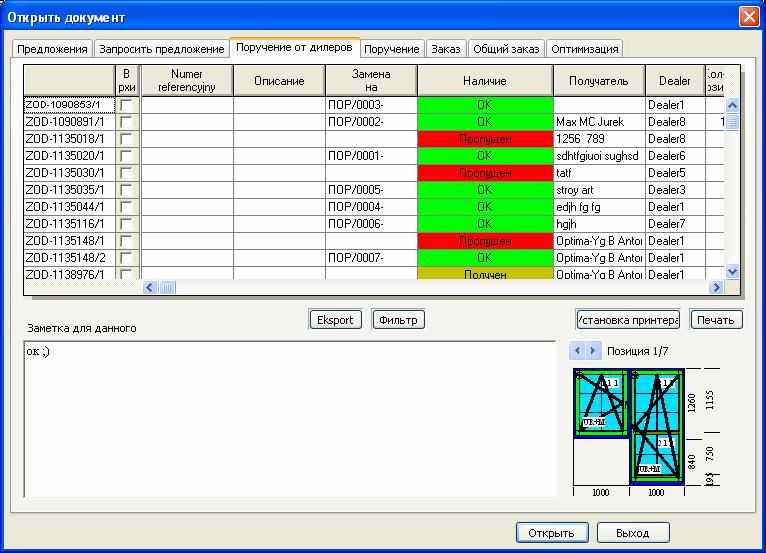The image size is (766, 553).
Task: Open the Оптимизация tab
Action: 585,49
